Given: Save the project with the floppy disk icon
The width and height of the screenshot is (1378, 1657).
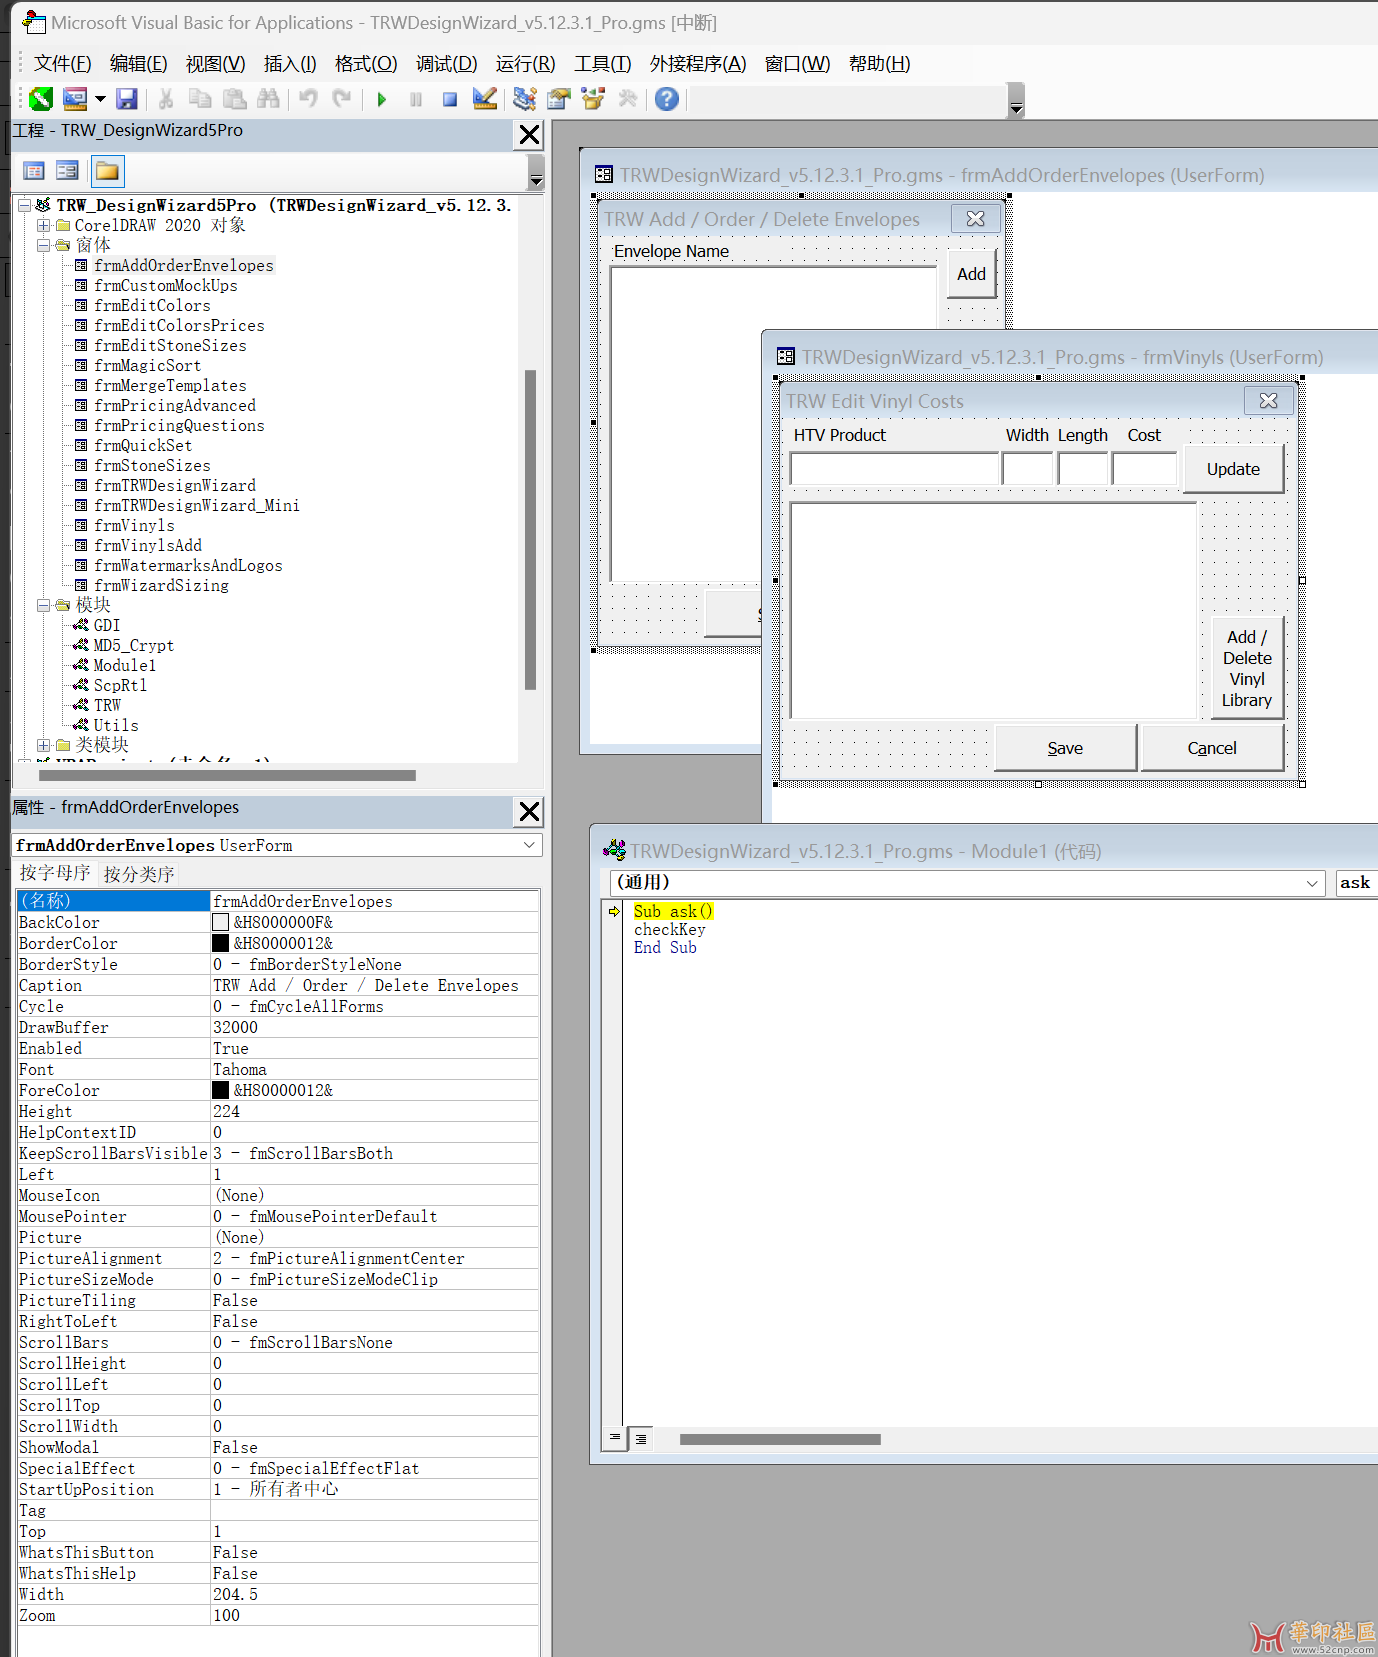Looking at the screenshot, I should click(126, 99).
